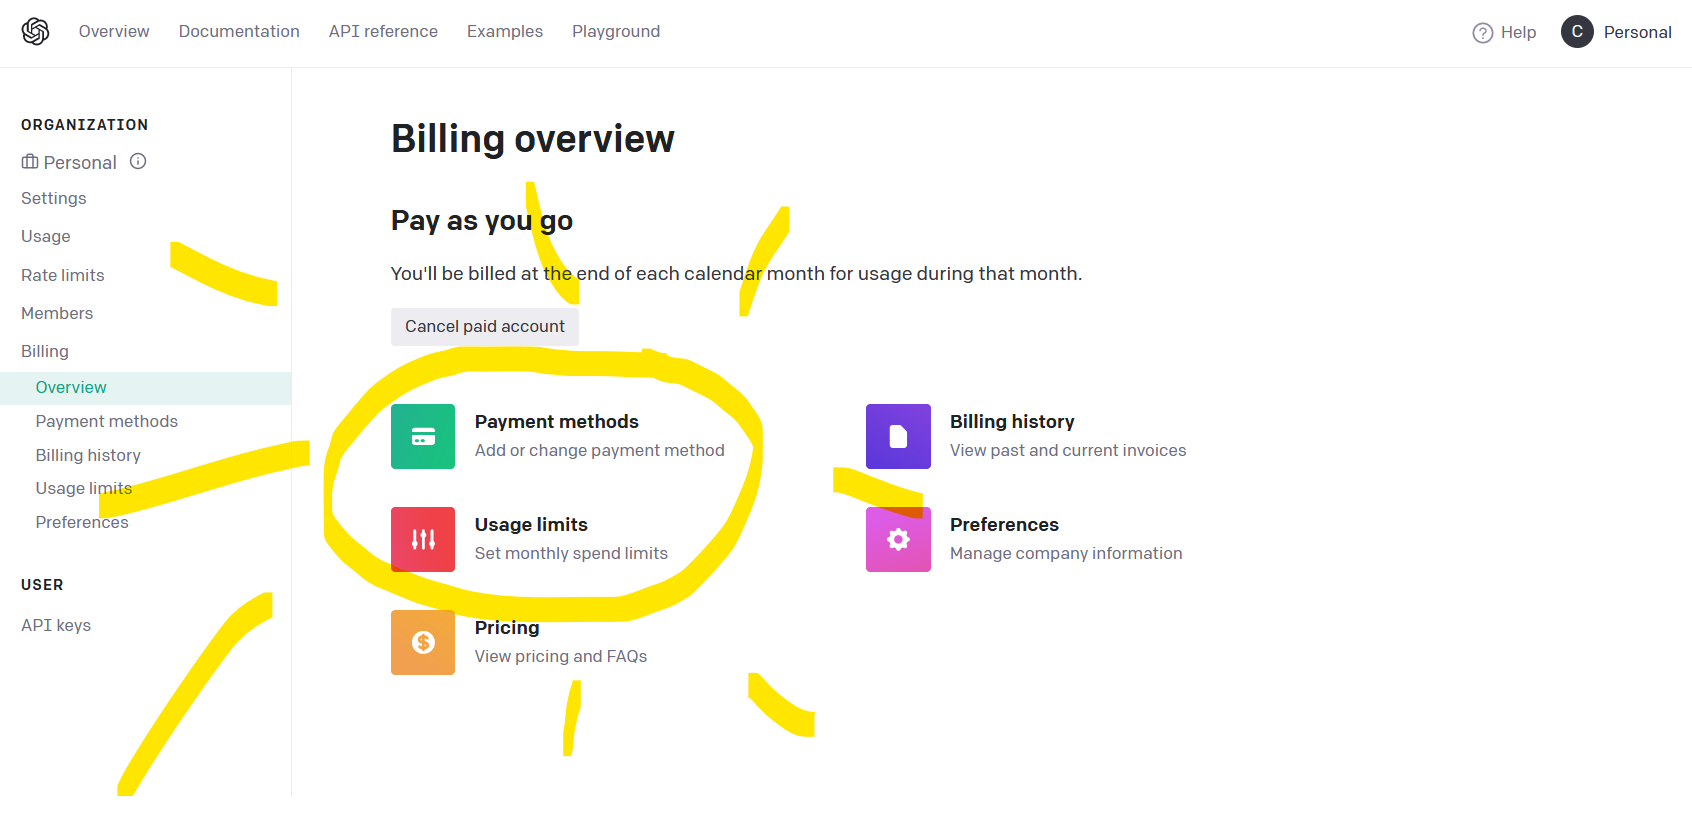Viewport: 1692px width, 813px height.
Task: Select API keys in the sidebar
Action: click(56, 625)
